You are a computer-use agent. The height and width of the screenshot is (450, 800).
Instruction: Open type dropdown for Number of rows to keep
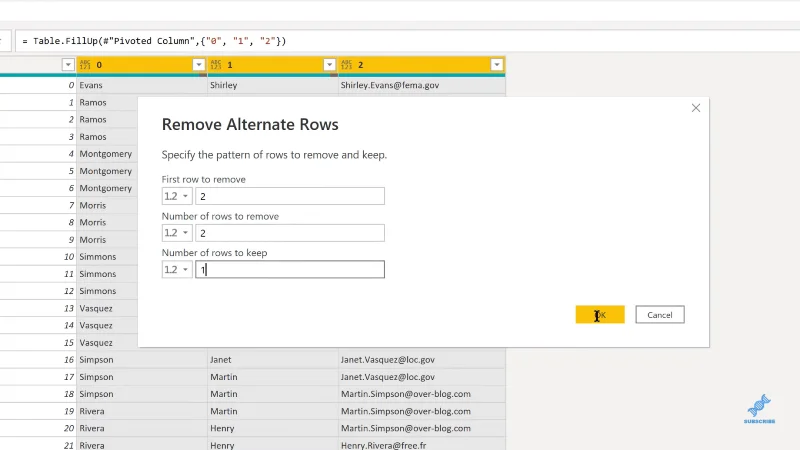177,269
